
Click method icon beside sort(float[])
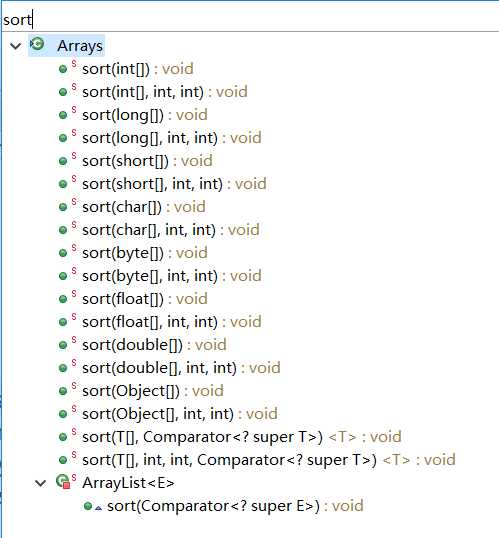tap(63, 300)
